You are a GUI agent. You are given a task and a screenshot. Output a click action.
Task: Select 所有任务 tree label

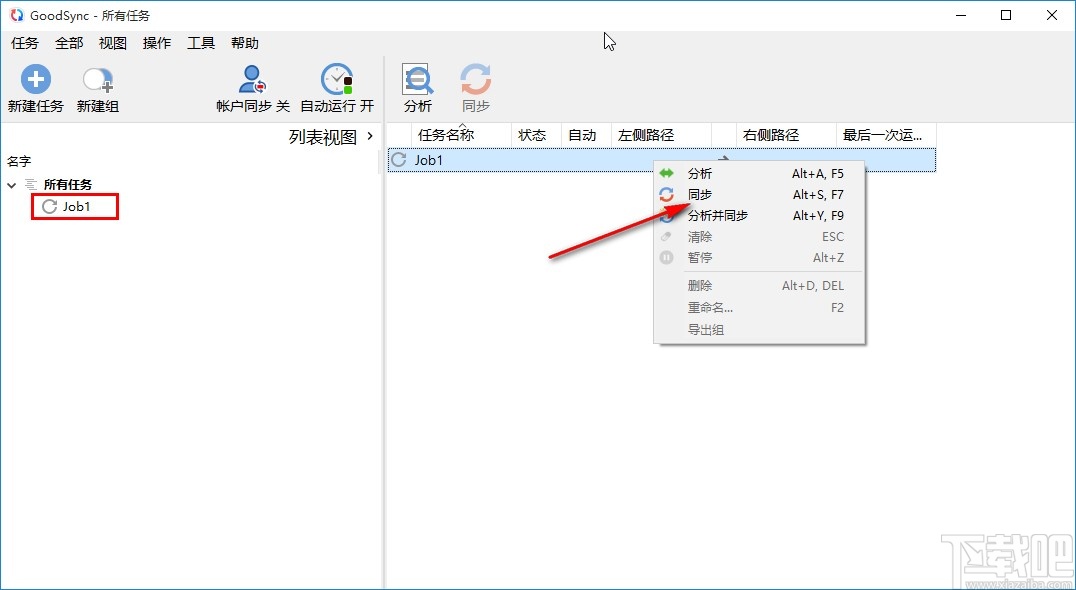[68, 185]
